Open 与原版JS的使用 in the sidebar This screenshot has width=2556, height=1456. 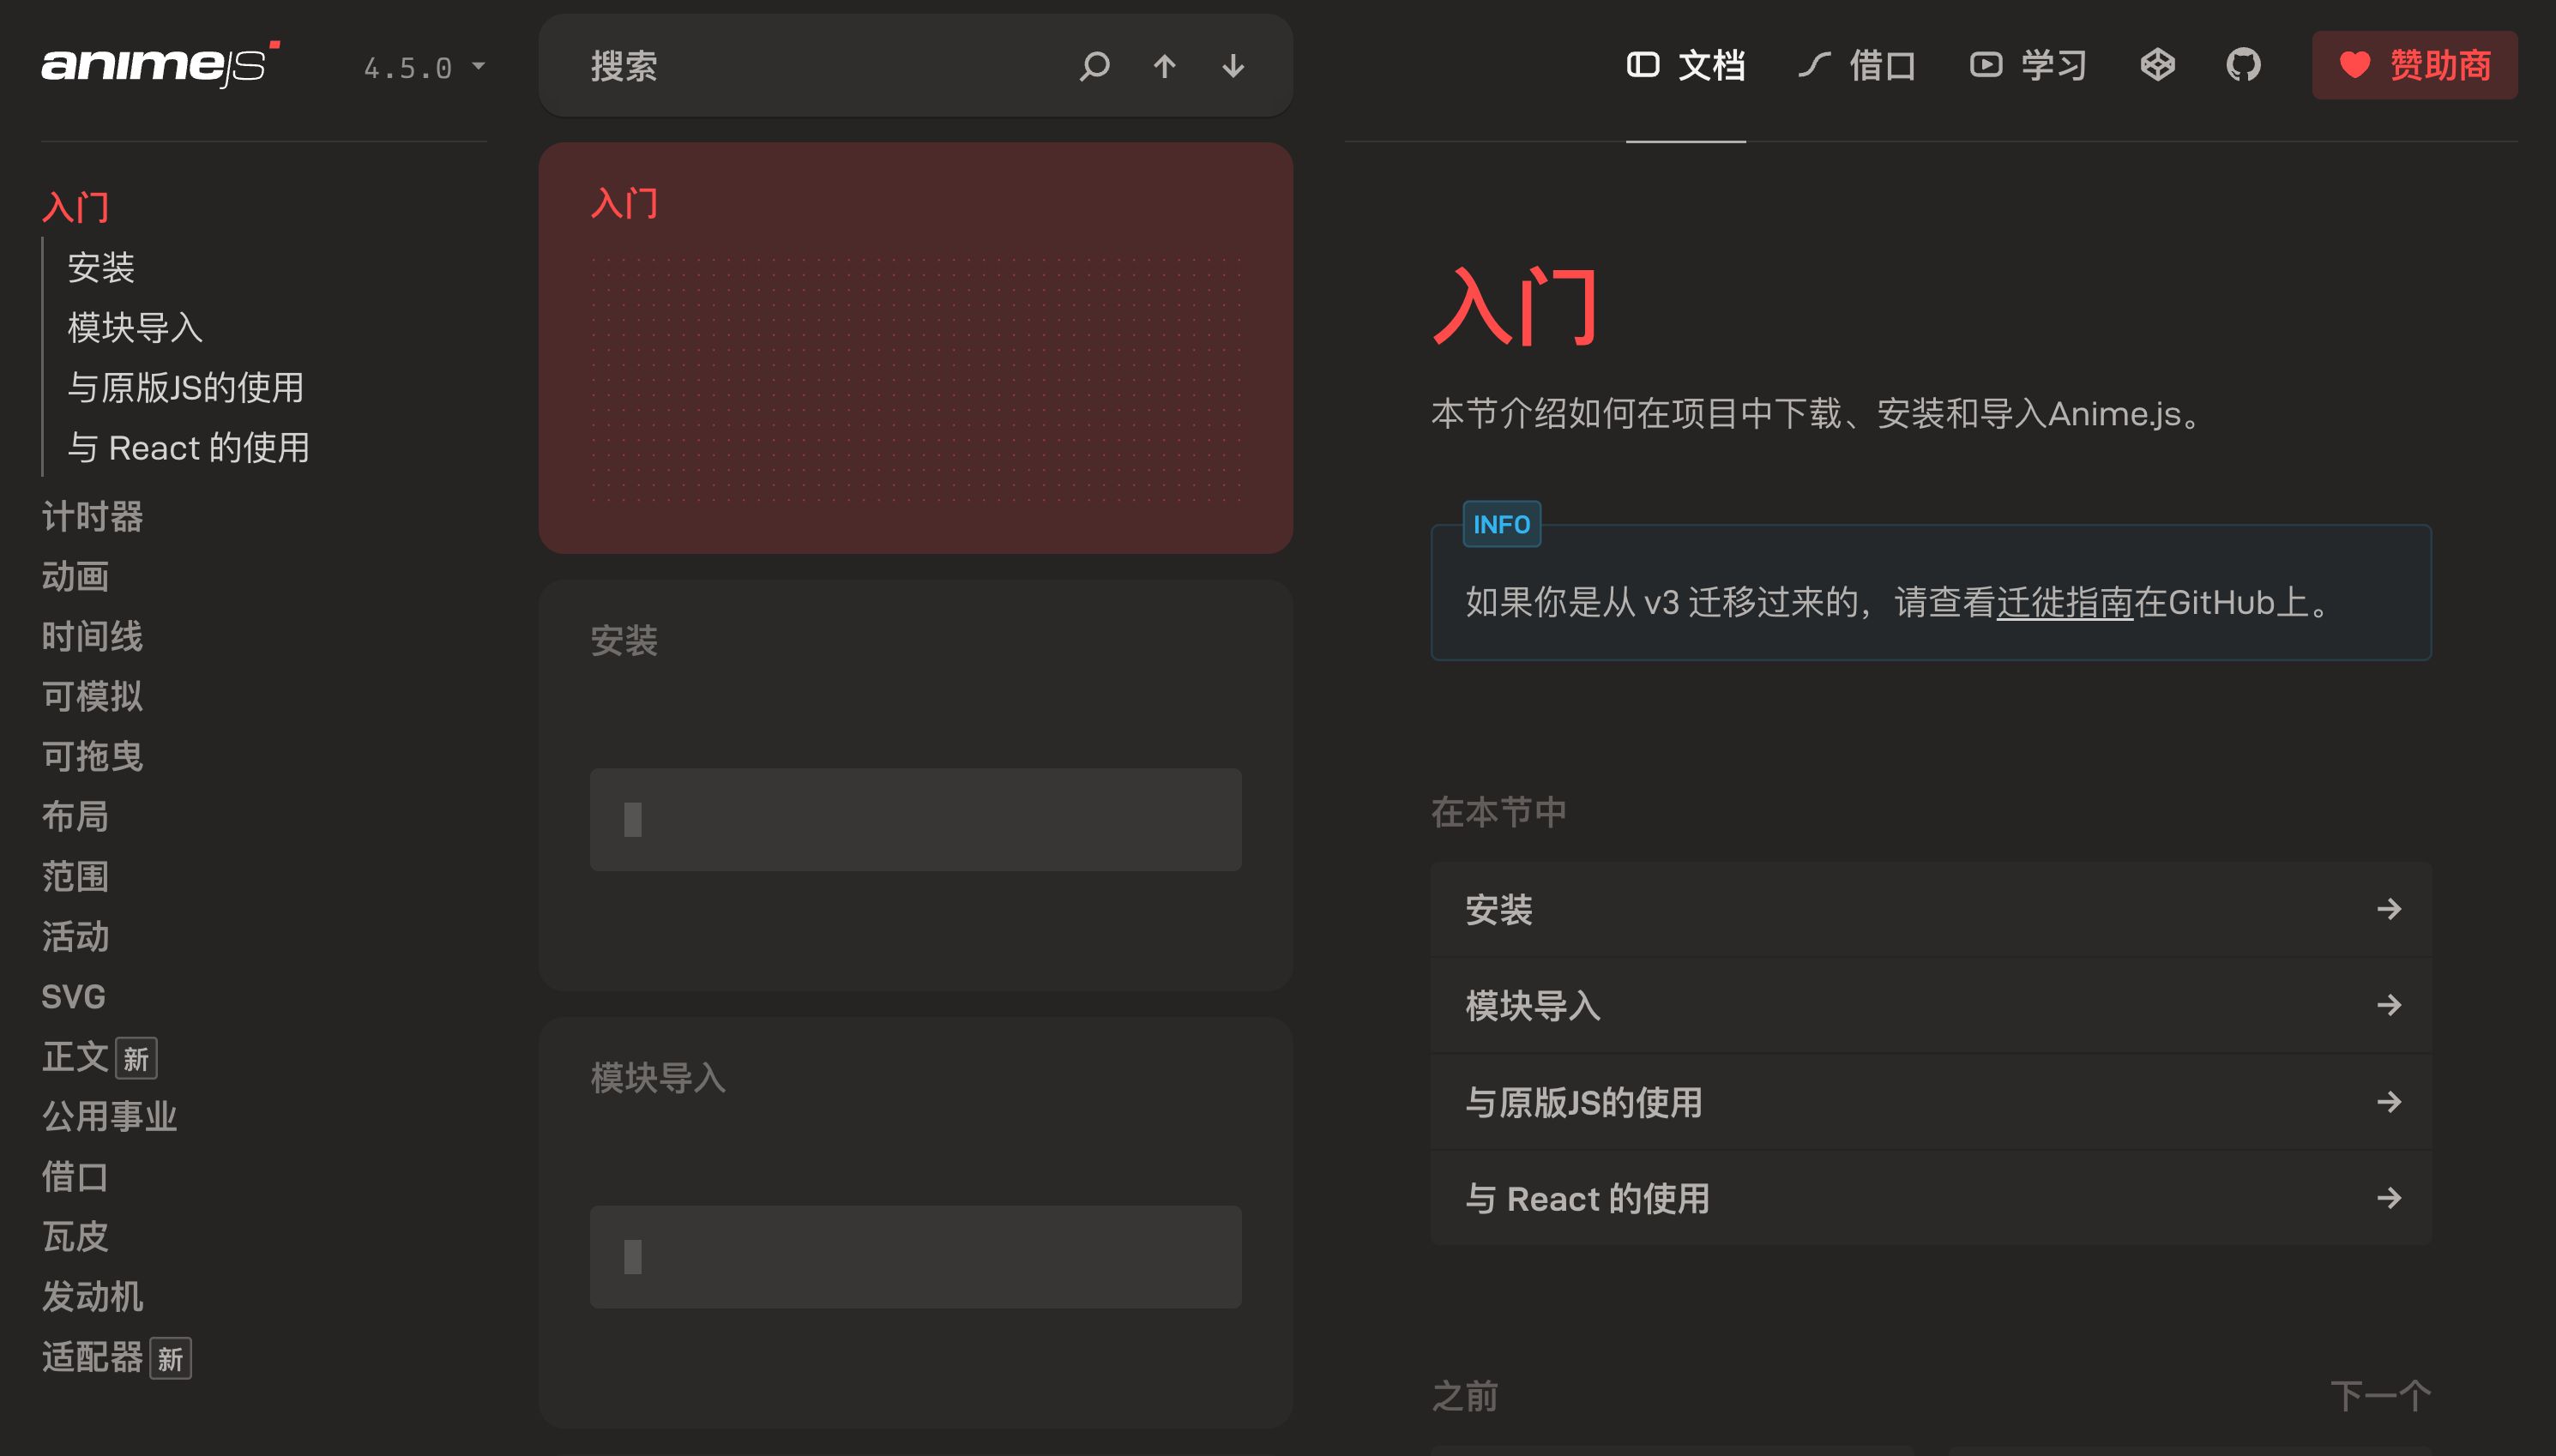[x=186, y=387]
